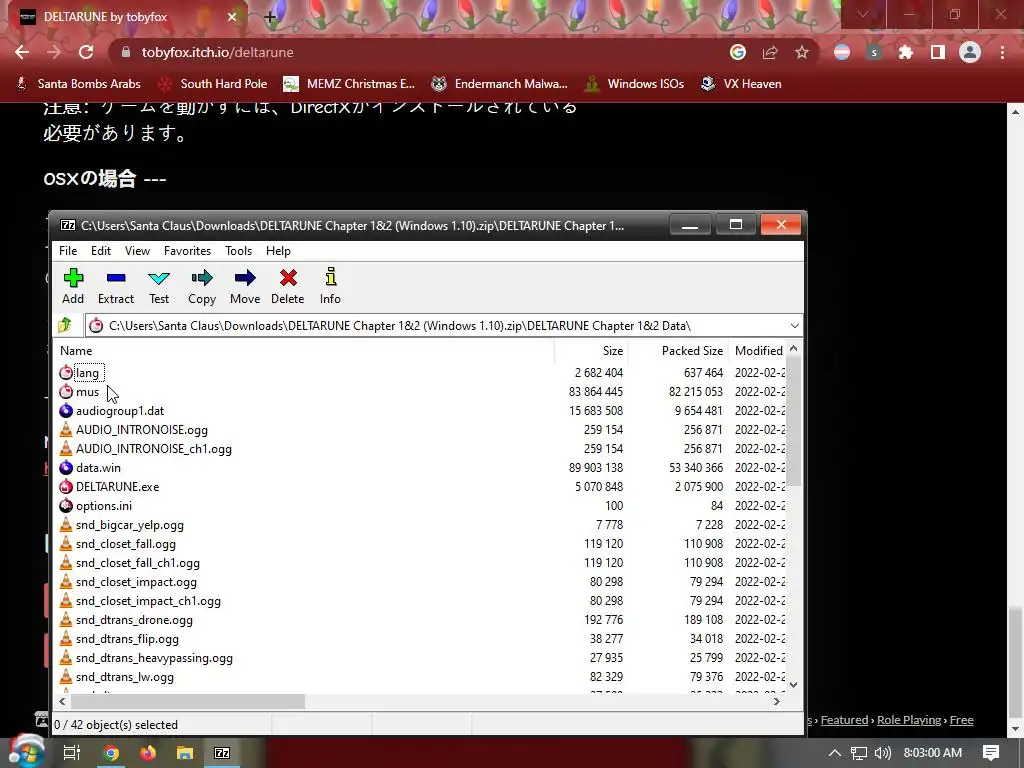Select the options.ini file icon
This screenshot has width=1024, height=768.
point(66,505)
